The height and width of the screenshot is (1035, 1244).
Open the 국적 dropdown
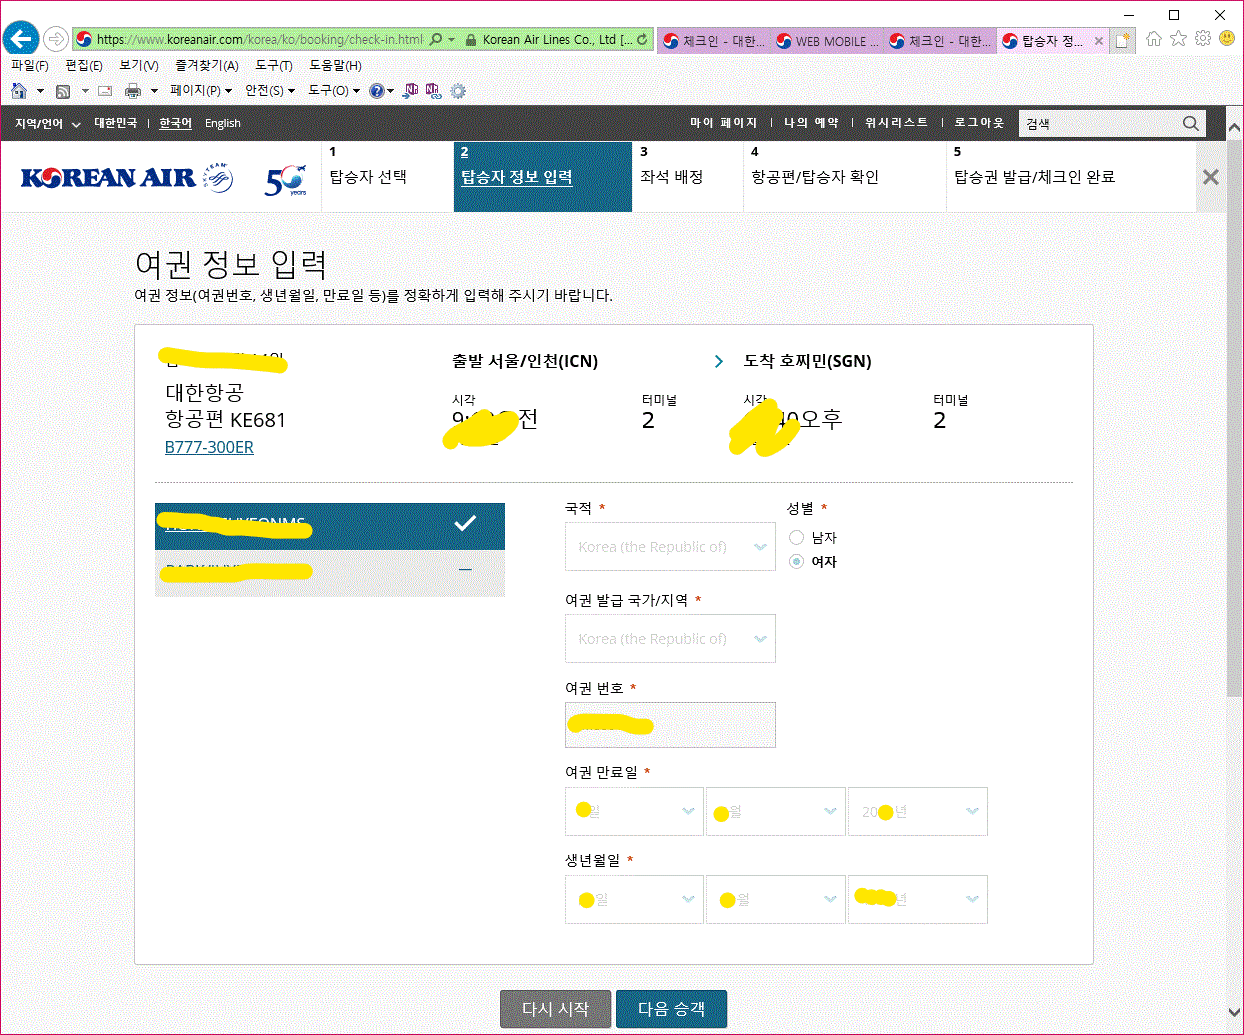670,547
